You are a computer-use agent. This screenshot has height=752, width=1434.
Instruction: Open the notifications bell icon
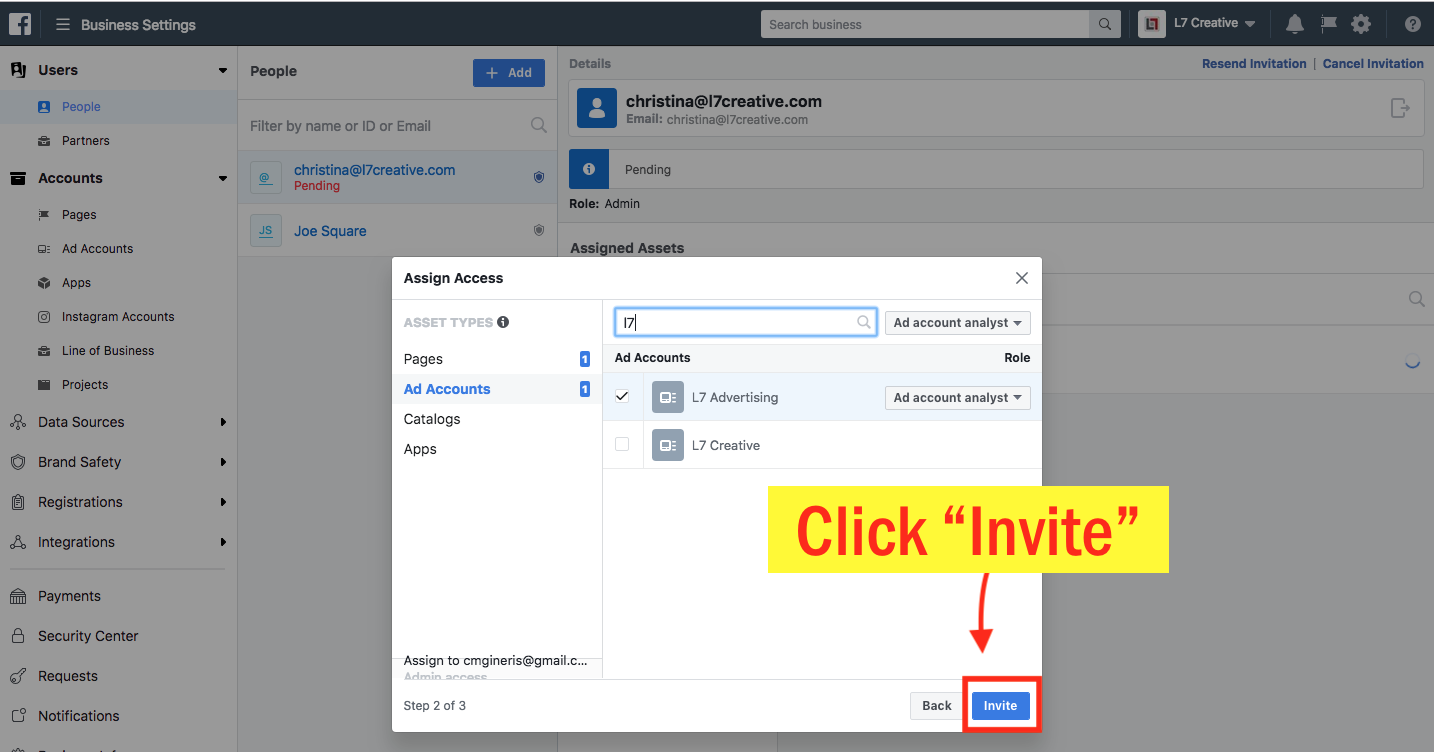pyautogui.click(x=1295, y=24)
